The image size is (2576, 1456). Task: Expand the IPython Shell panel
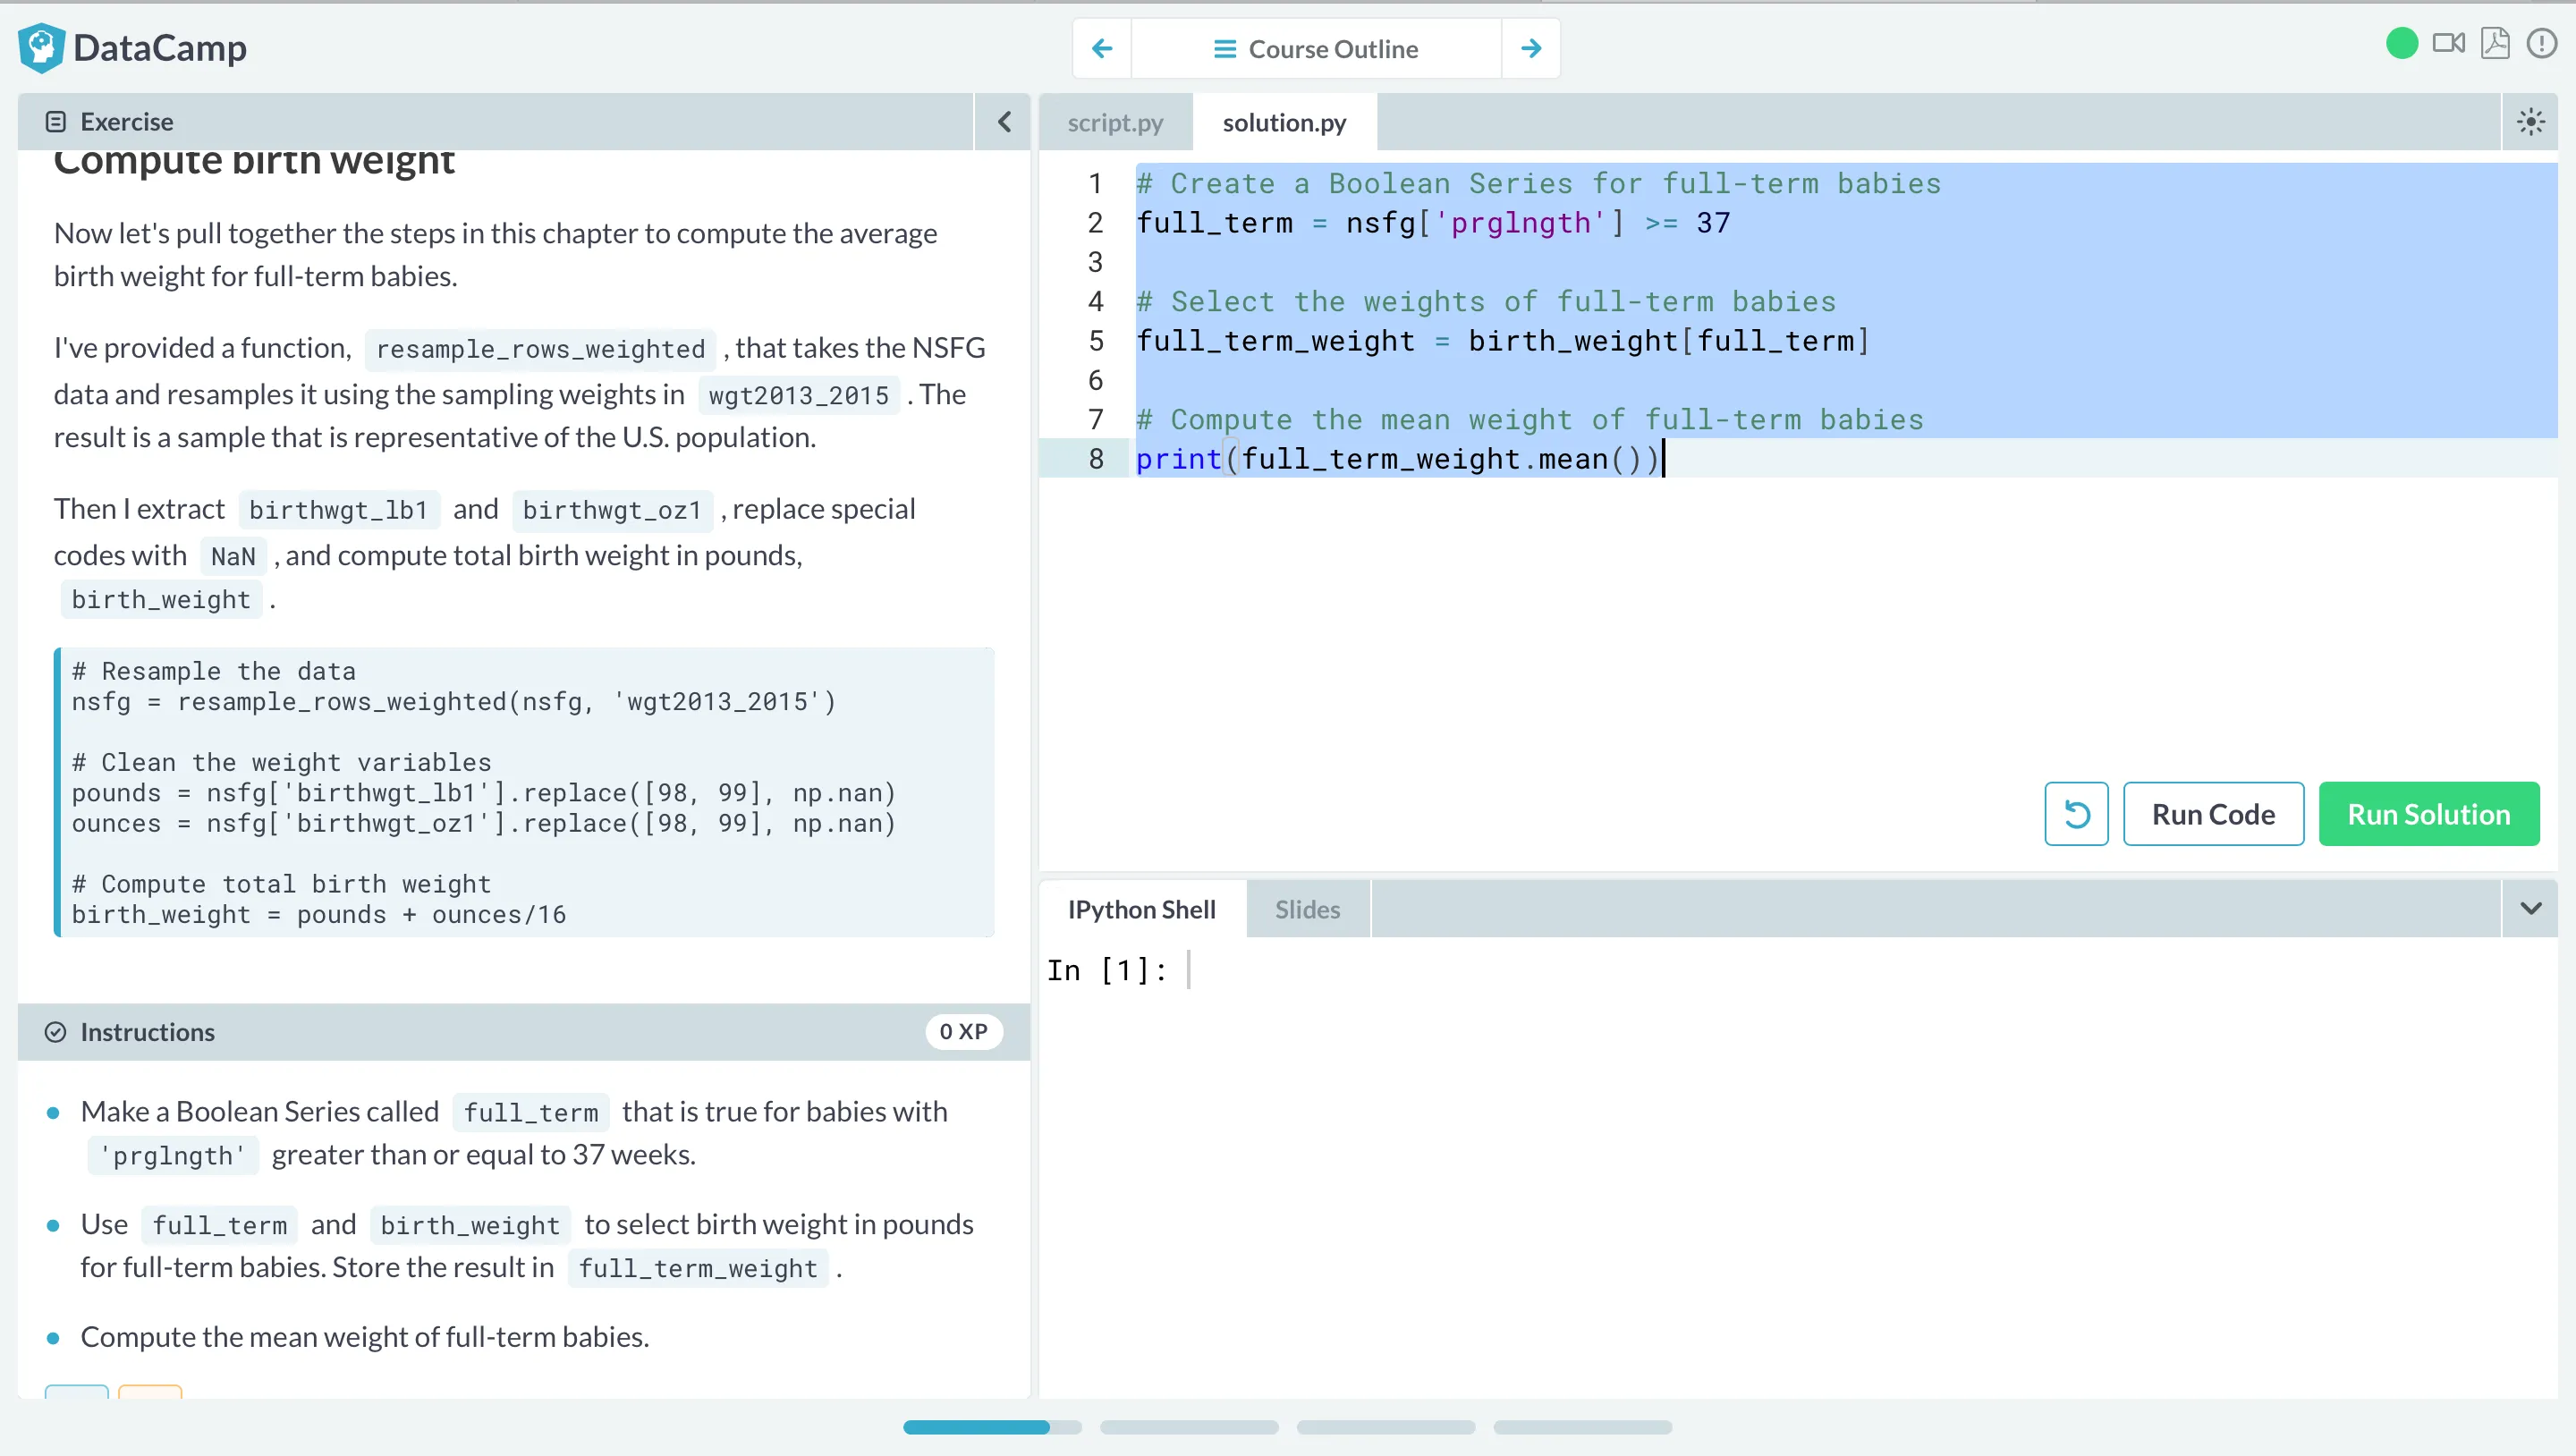[x=2530, y=908]
